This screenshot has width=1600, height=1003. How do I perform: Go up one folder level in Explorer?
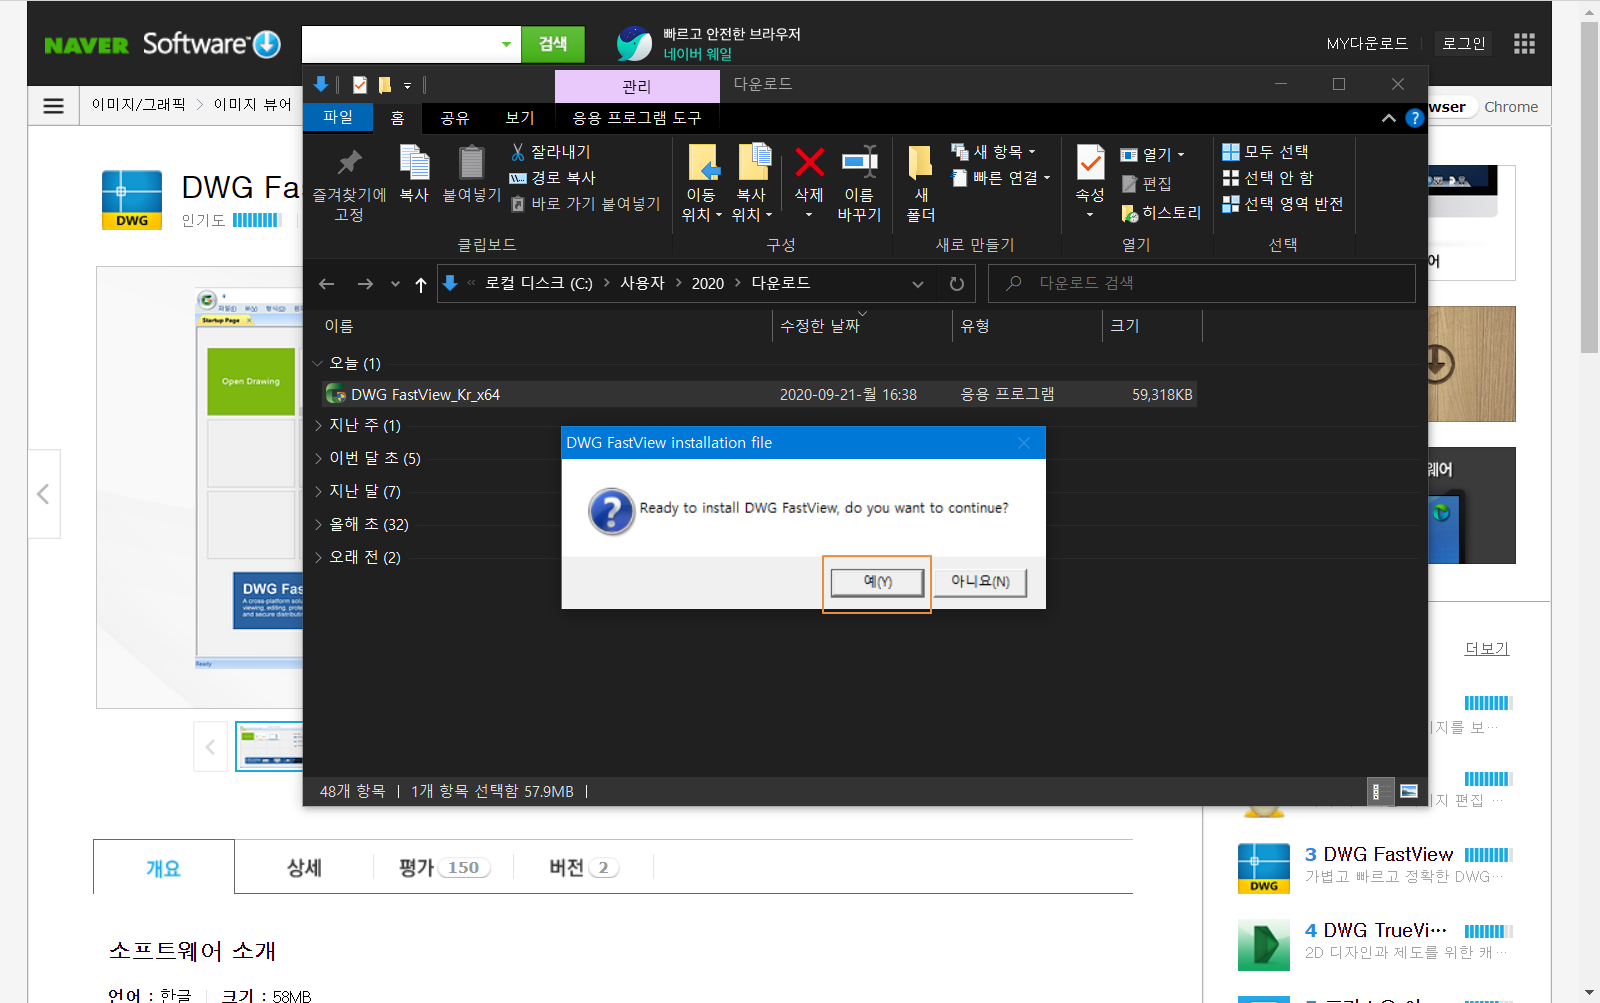[x=421, y=284]
